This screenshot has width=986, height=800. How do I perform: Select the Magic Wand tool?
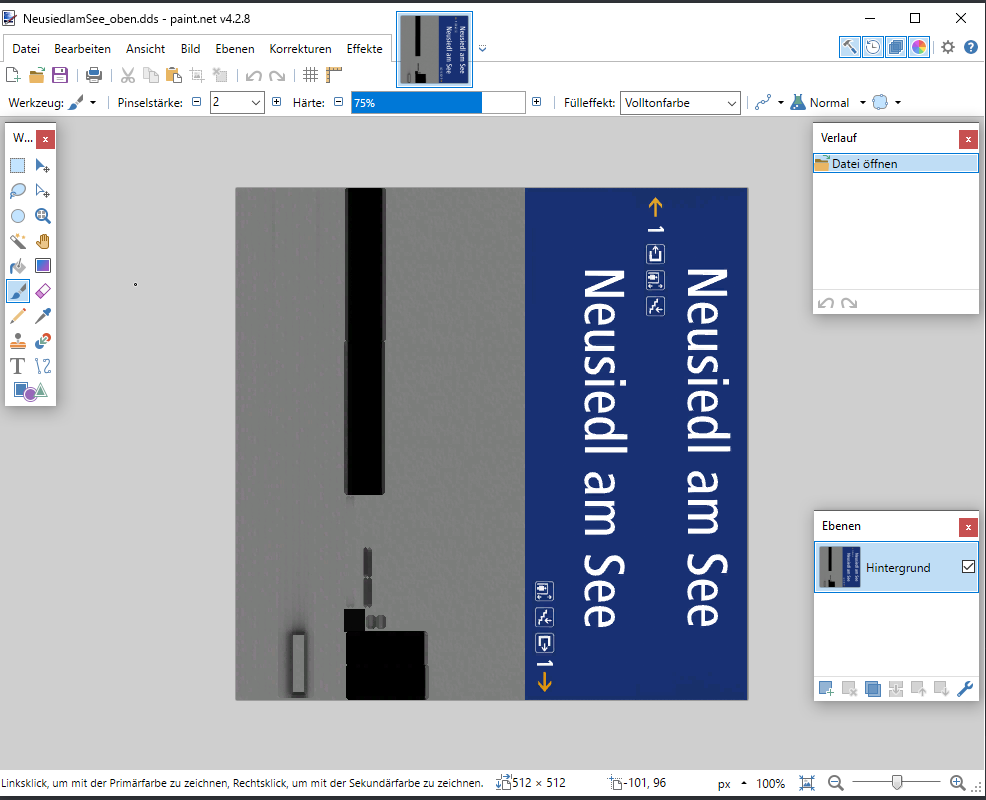point(18,241)
